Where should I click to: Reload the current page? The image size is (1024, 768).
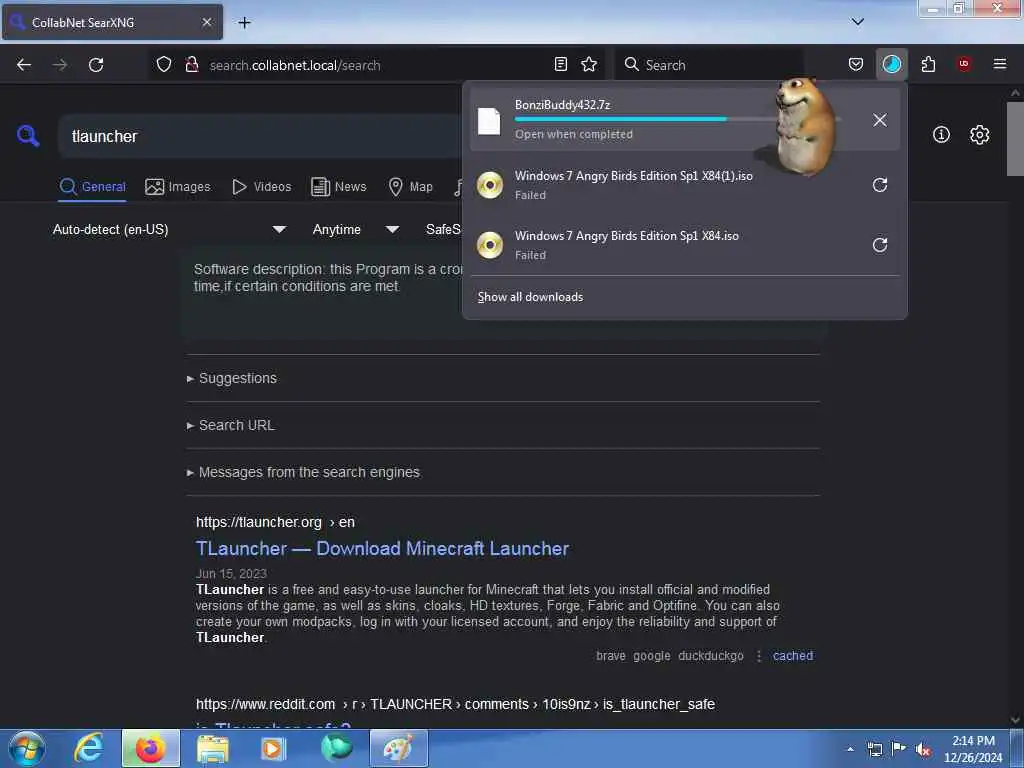96,65
